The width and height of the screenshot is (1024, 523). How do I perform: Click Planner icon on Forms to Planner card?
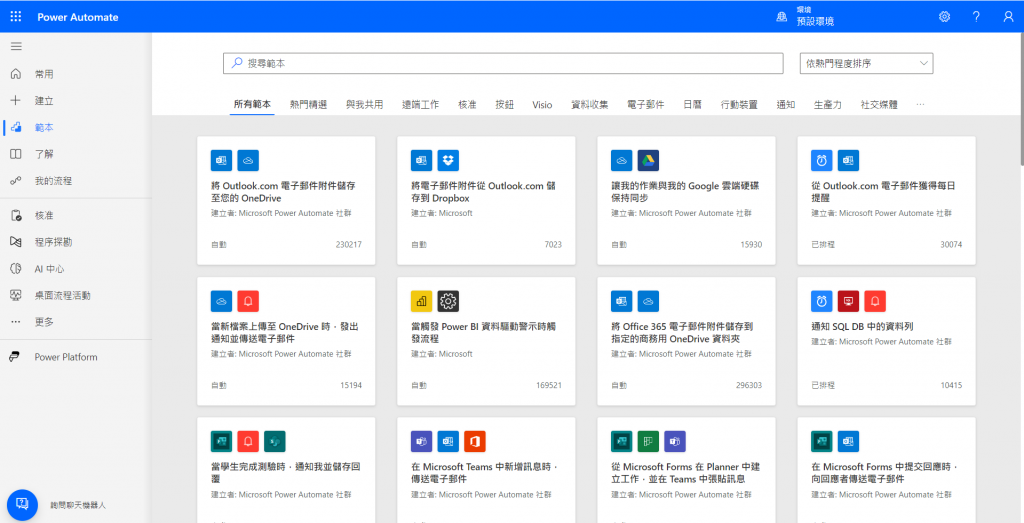(x=648, y=442)
